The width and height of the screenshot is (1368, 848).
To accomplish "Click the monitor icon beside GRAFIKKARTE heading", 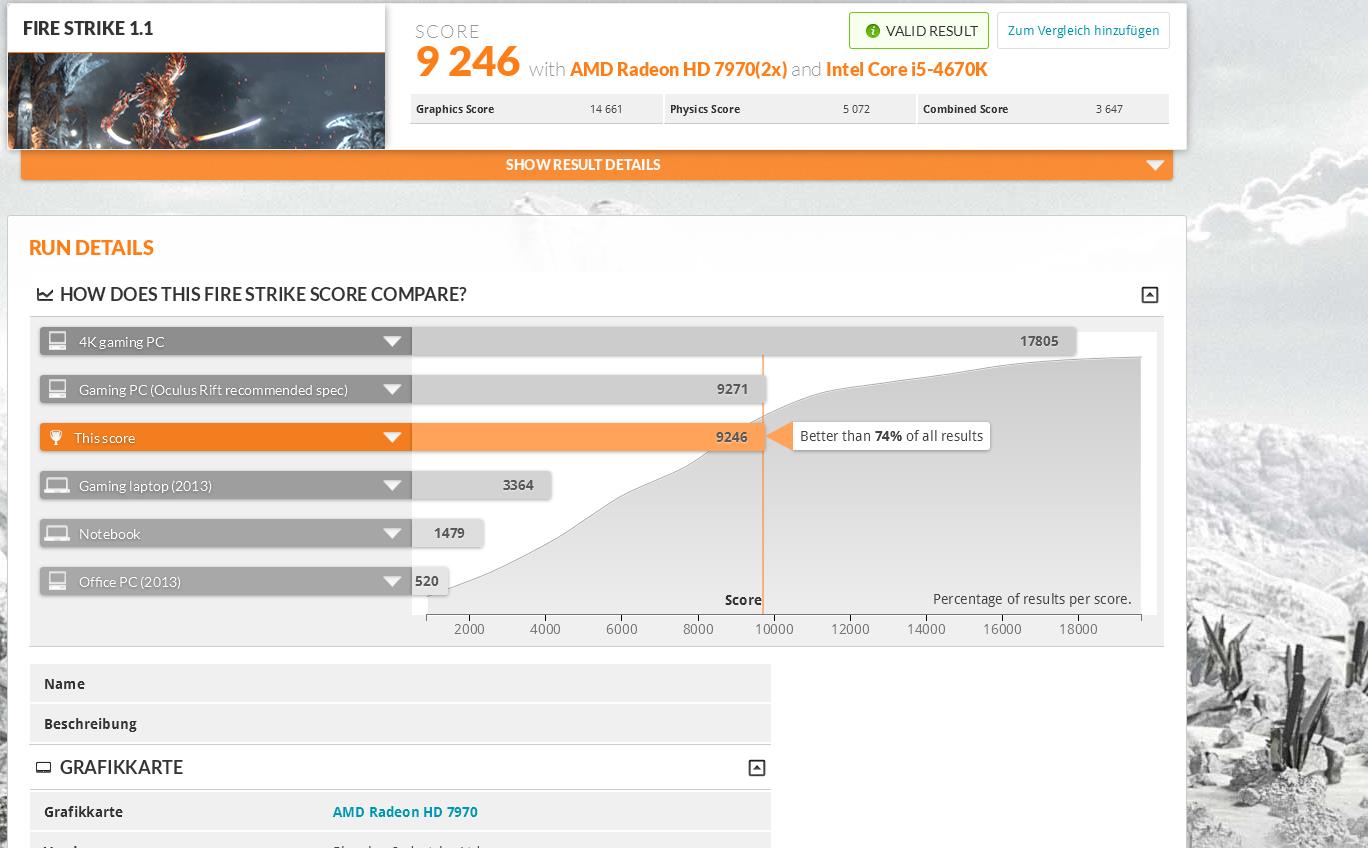I will [x=44, y=768].
